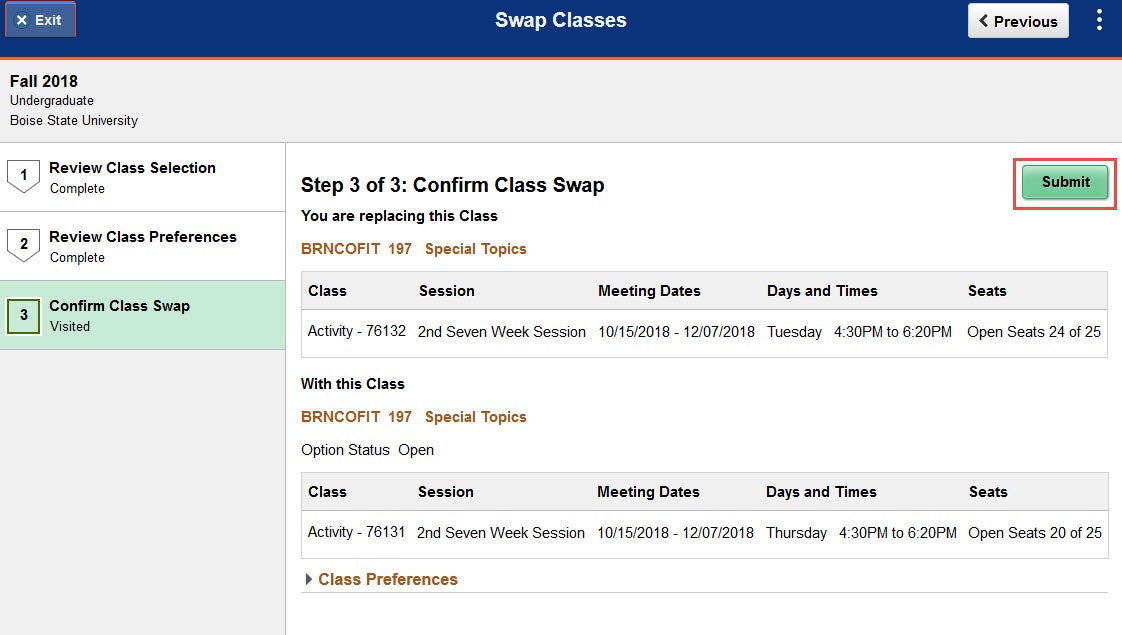Open BRNCOFIT 197 link under With this Class
The image size is (1122, 635).
pos(356,417)
